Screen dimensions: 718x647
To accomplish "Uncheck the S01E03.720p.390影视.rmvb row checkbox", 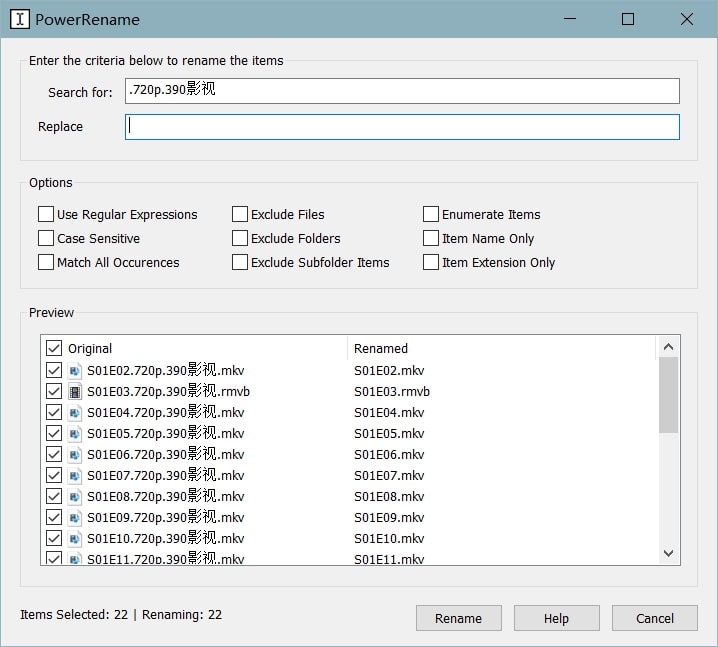I will (x=54, y=391).
